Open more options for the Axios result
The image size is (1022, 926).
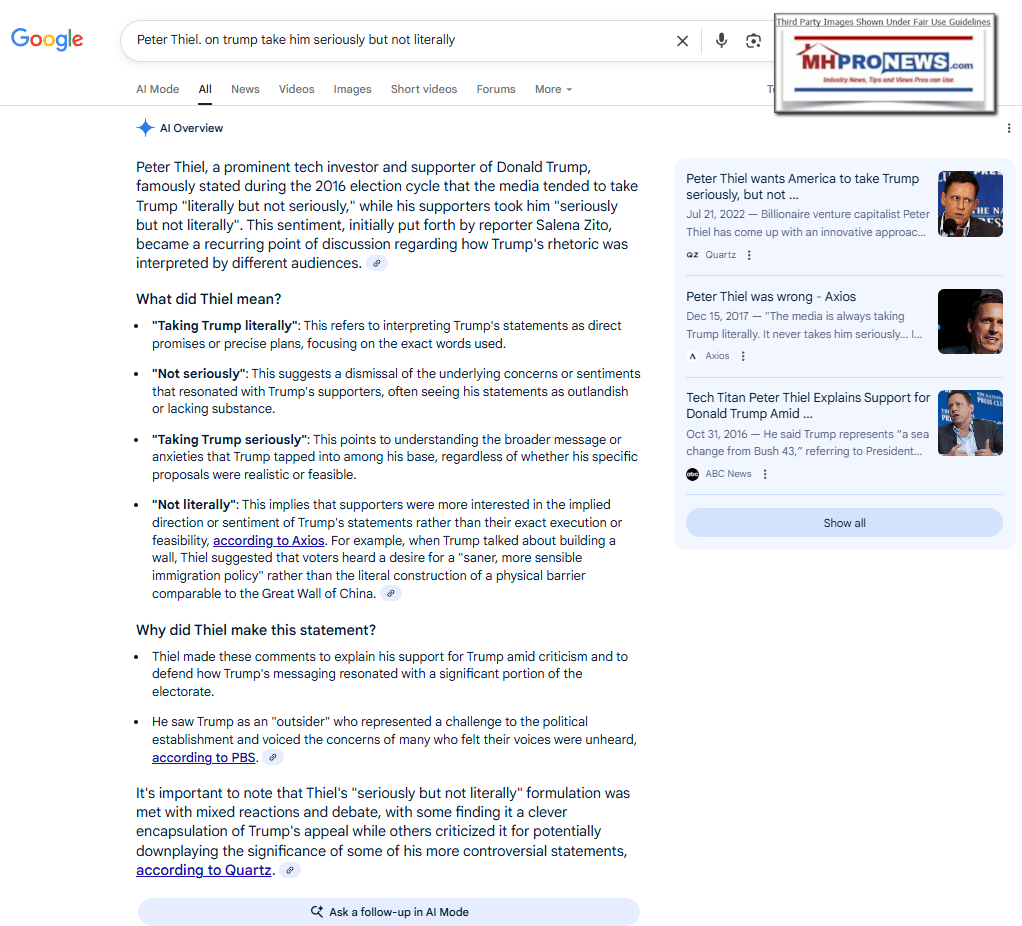(743, 356)
